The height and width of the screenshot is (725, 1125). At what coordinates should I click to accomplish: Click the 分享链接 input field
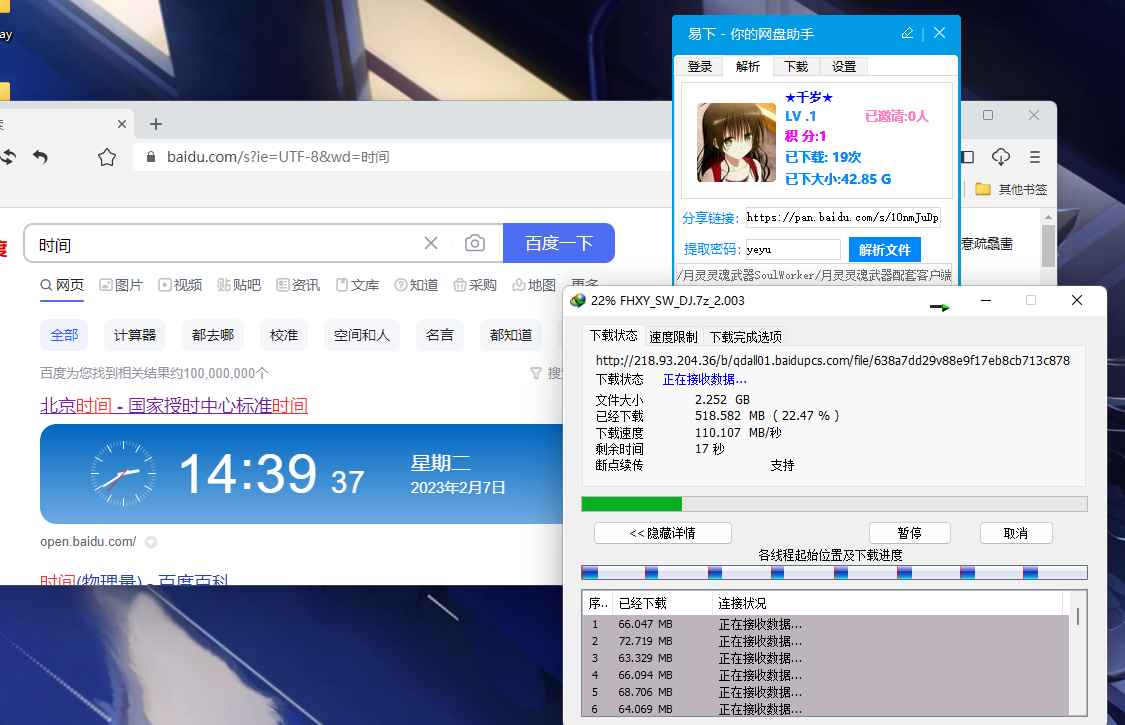843,217
